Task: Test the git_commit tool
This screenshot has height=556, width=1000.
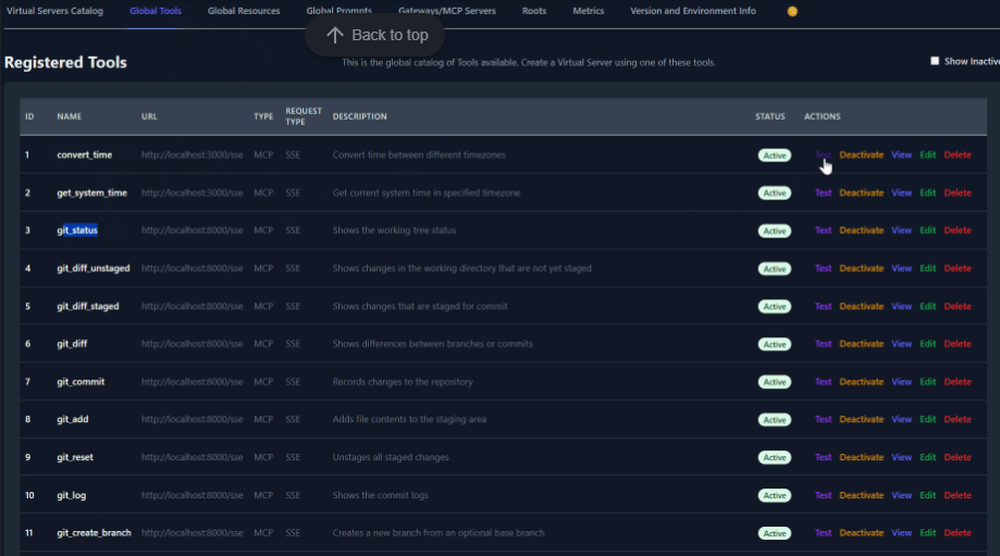Action: tap(823, 382)
